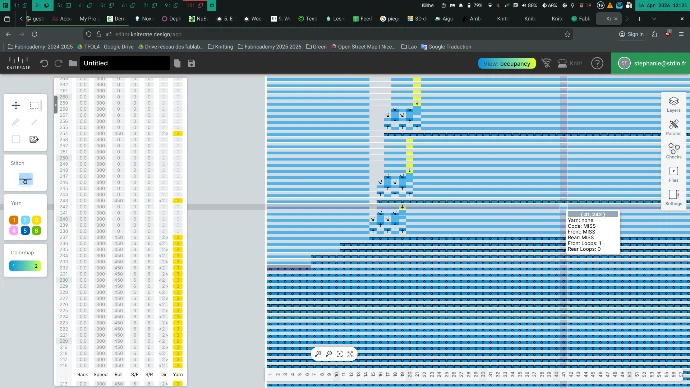Click the zoom in magnifier icon
This screenshot has width=690, height=388.
tap(318, 354)
